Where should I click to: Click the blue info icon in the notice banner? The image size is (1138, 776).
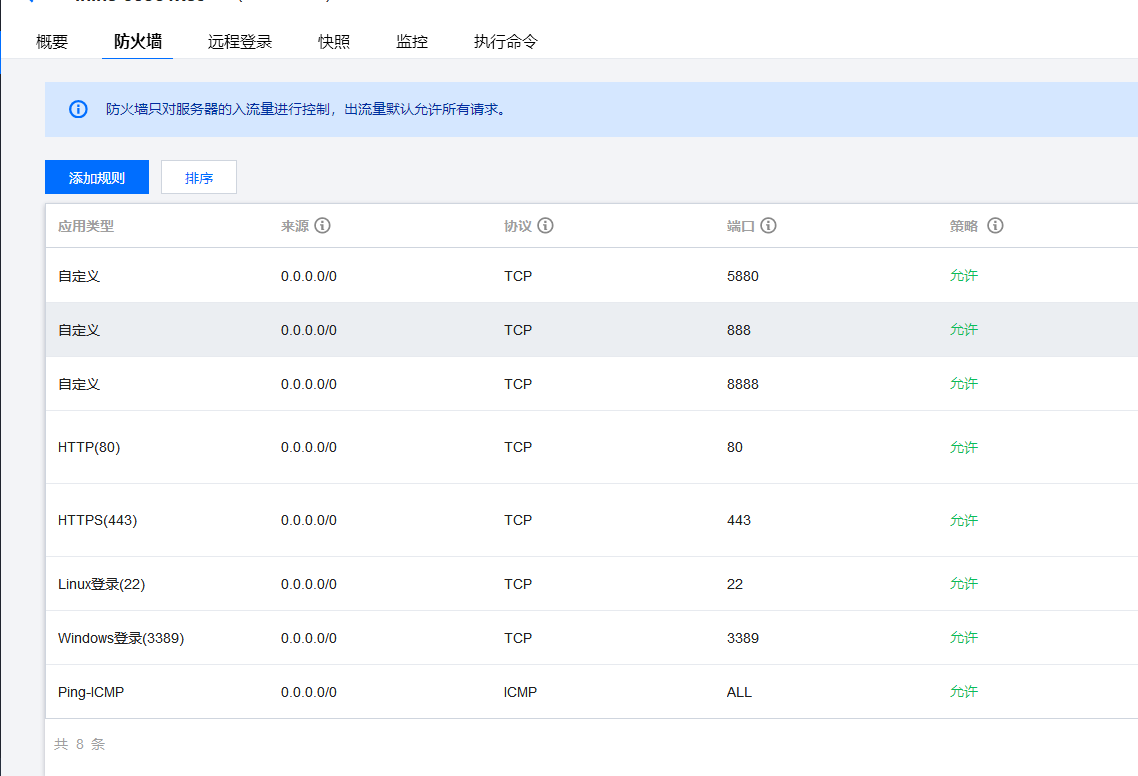click(x=78, y=110)
